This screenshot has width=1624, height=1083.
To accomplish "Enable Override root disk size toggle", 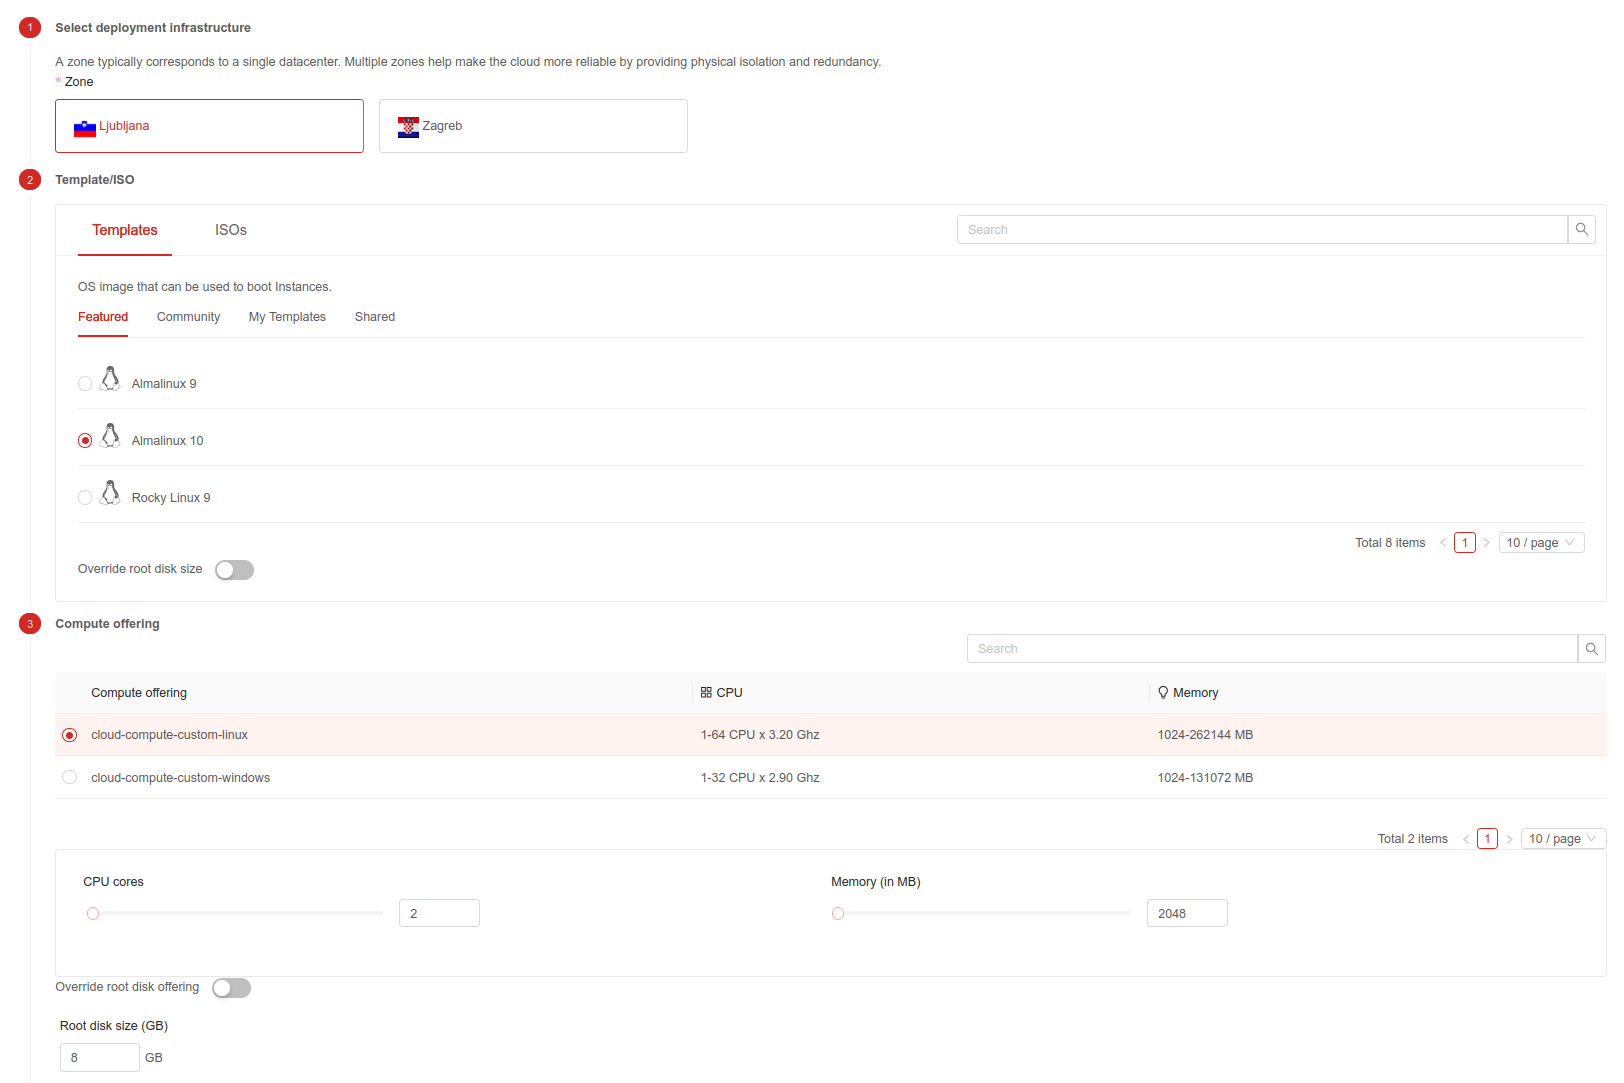I will [x=235, y=570].
